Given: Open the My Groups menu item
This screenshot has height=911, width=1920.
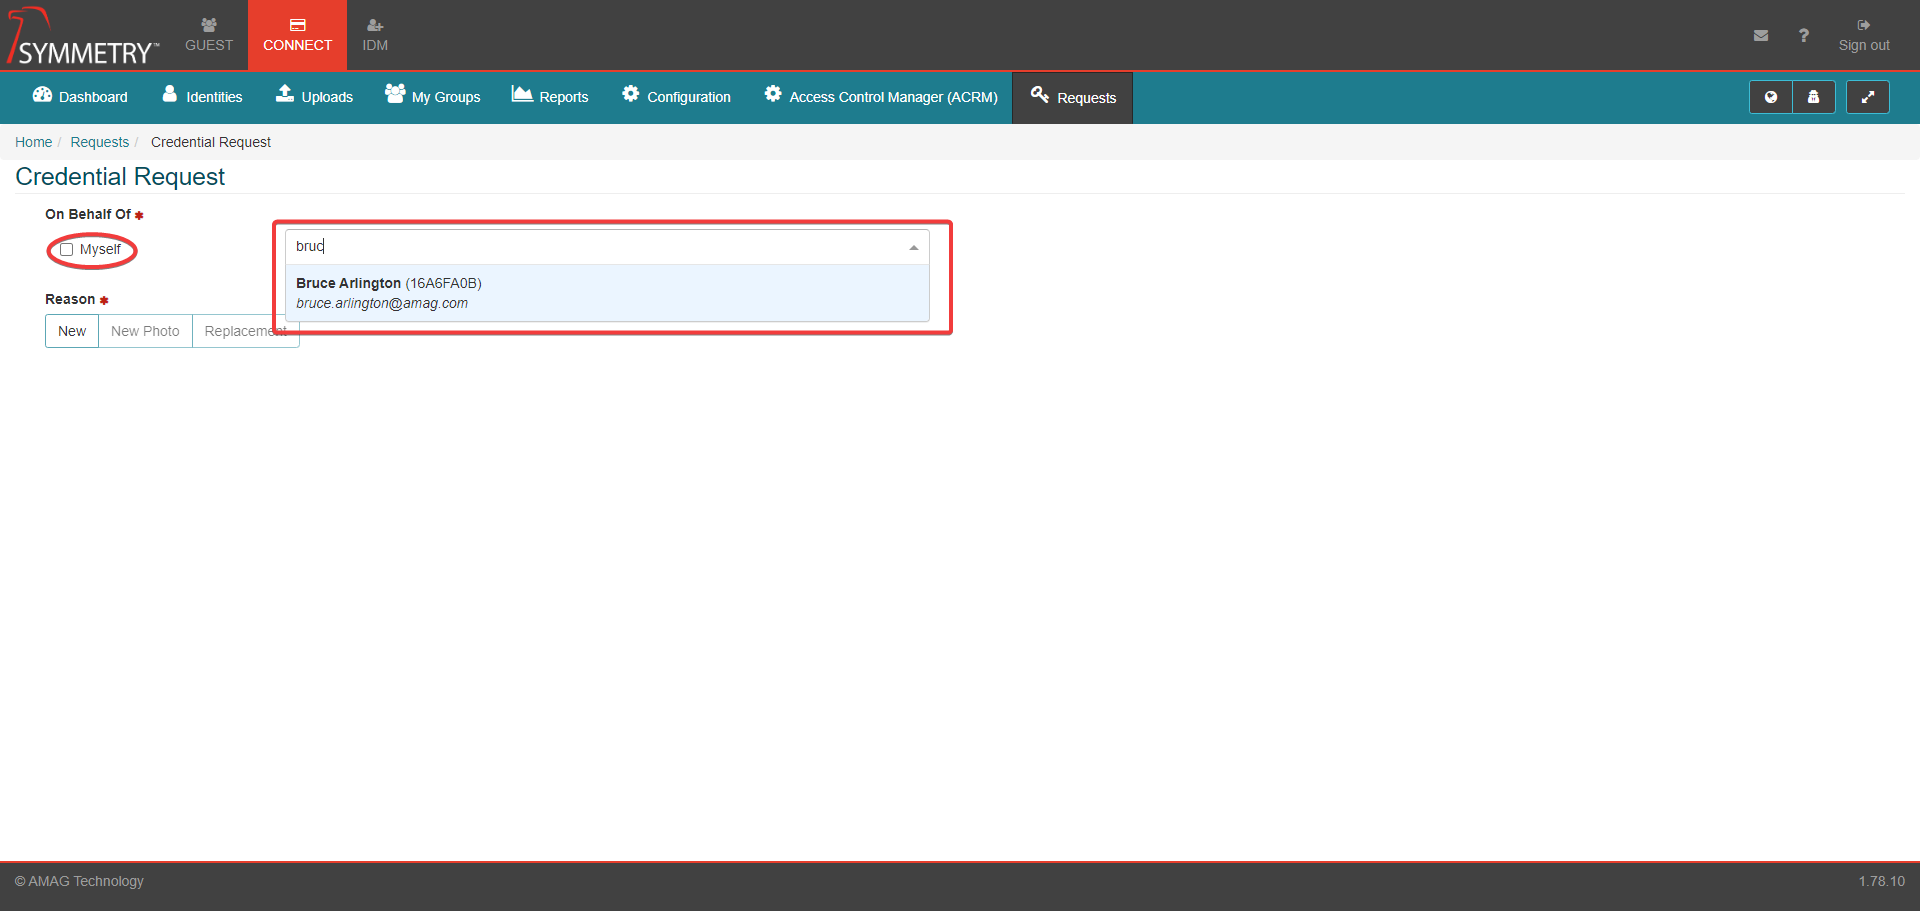Looking at the screenshot, I should point(432,97).
